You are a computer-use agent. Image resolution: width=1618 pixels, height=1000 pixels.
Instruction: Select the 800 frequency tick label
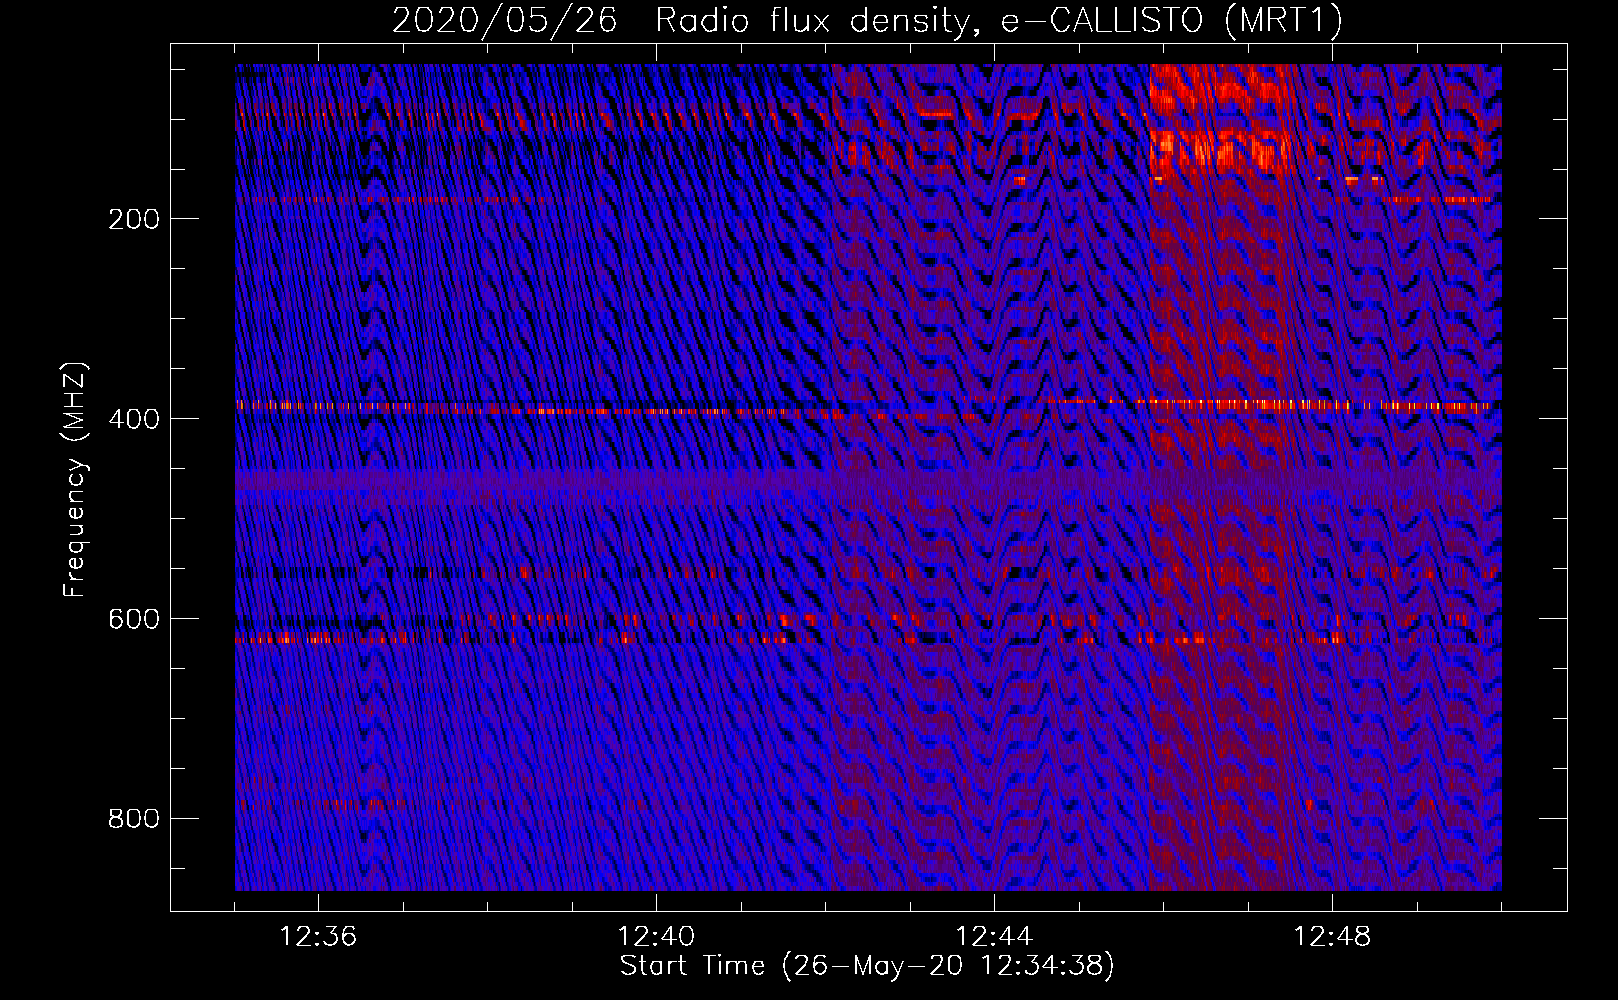click(x=134, y=819)
